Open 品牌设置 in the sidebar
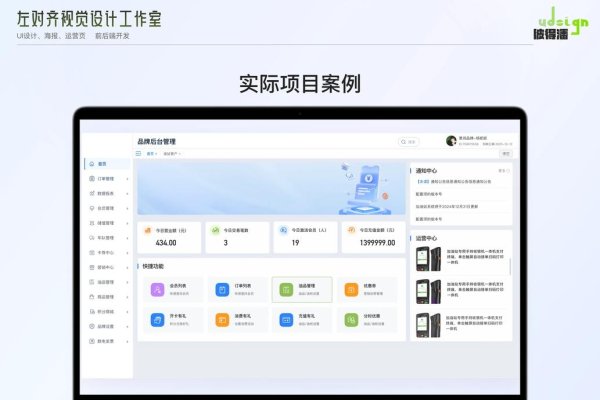The width and height of the screenshot is (600, 400). 108,327
